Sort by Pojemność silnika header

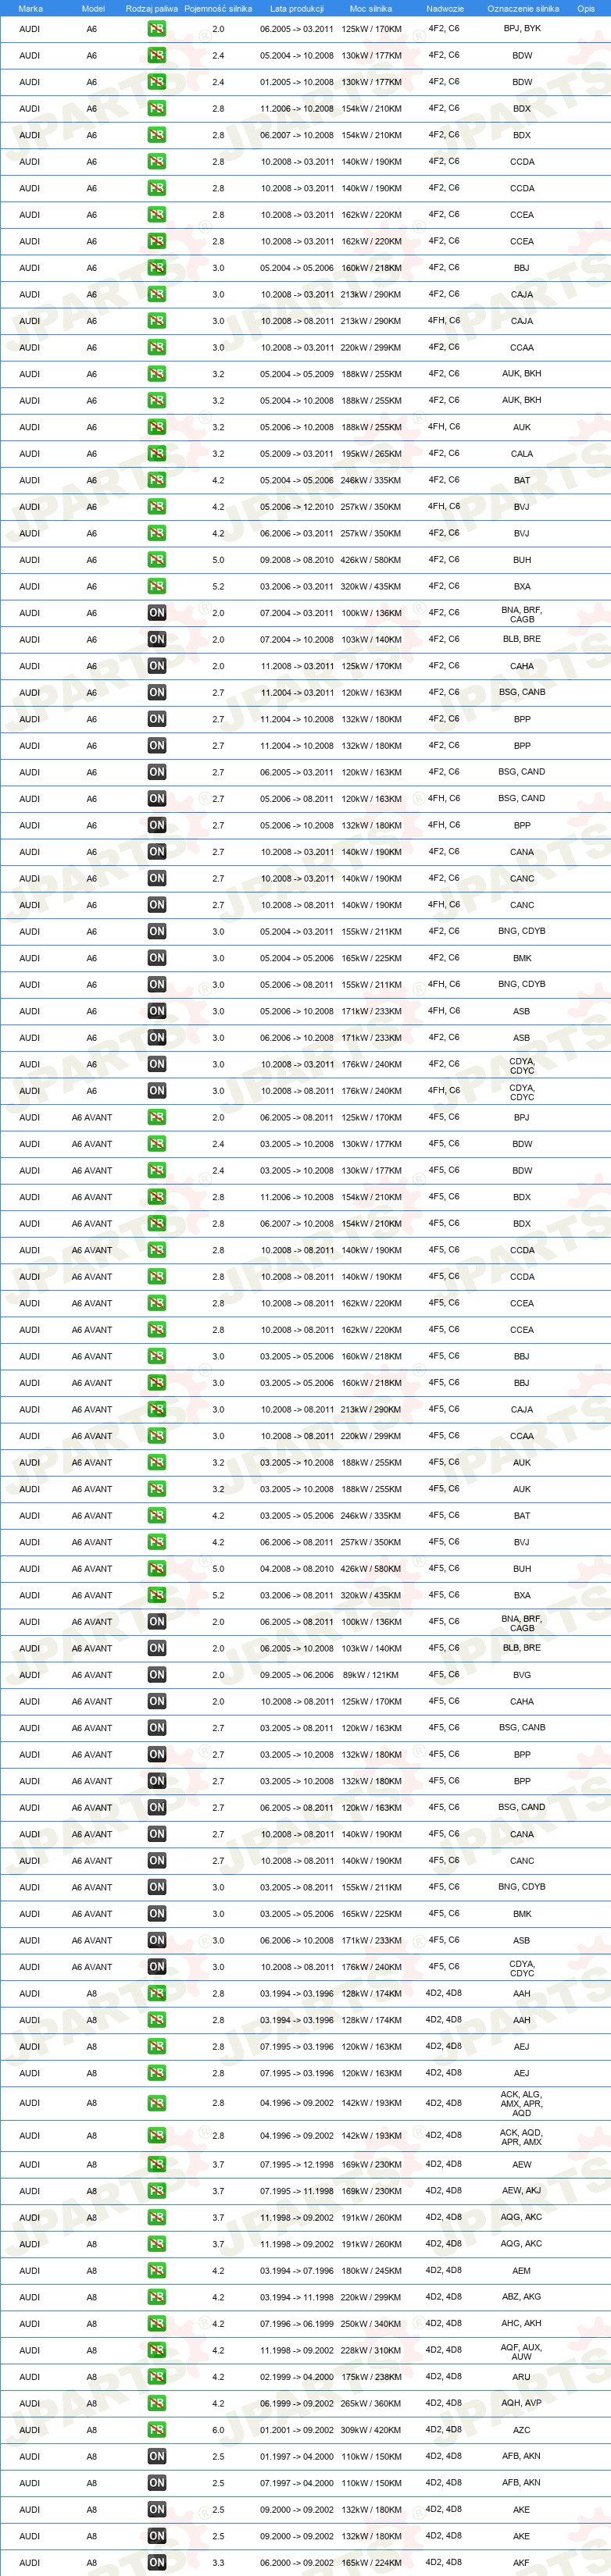pyautogui.click(x=218, y=8)
